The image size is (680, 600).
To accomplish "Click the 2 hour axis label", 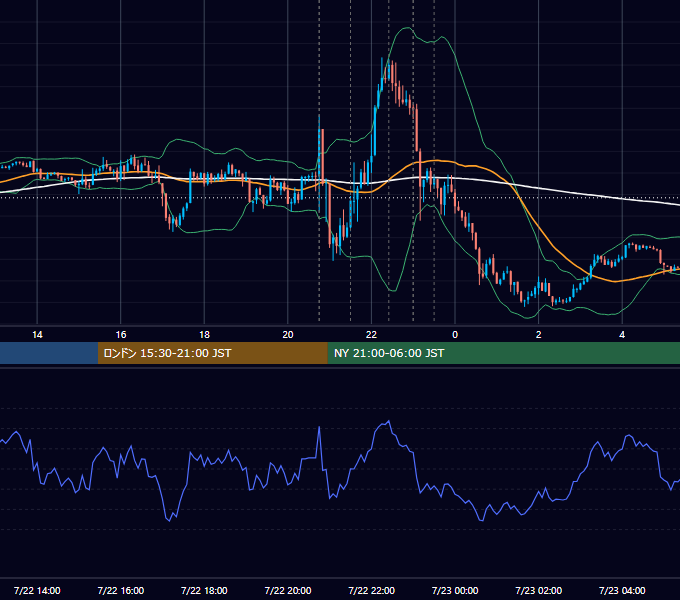I will click(539, 335).
